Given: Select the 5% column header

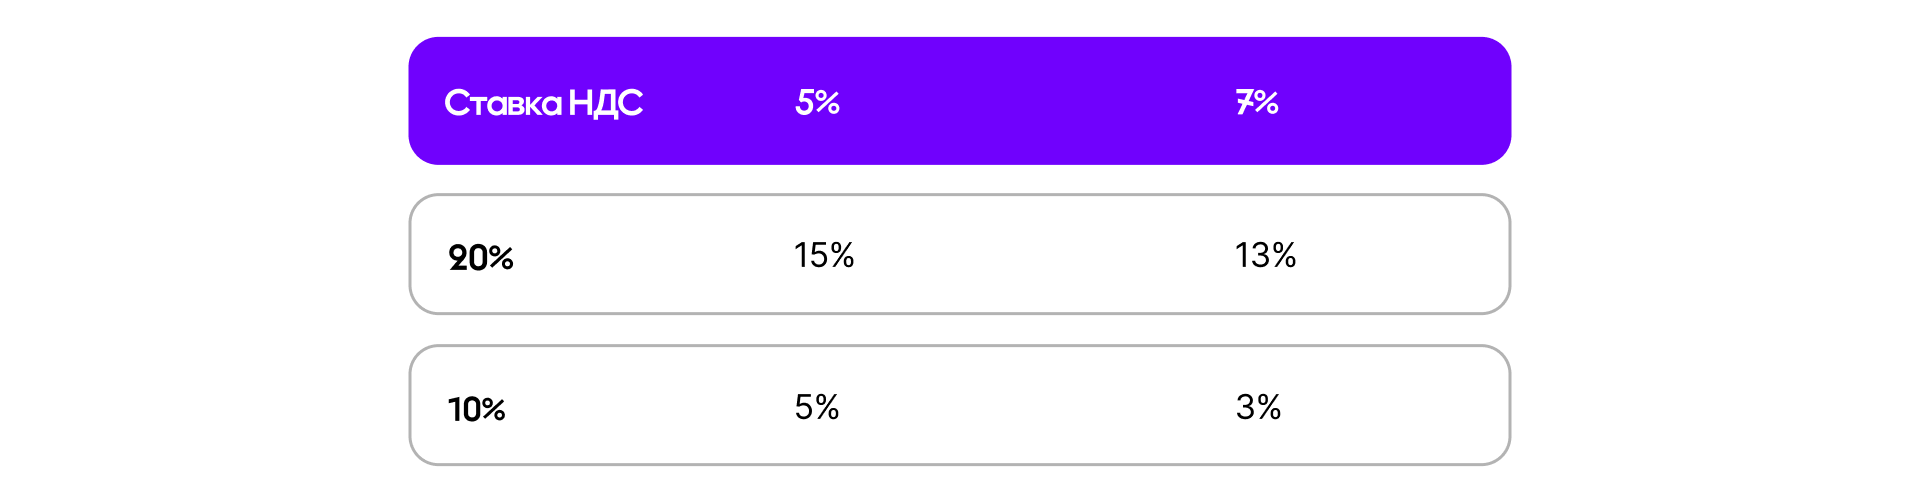Looking at the screenshot, I should coord(817,102).
